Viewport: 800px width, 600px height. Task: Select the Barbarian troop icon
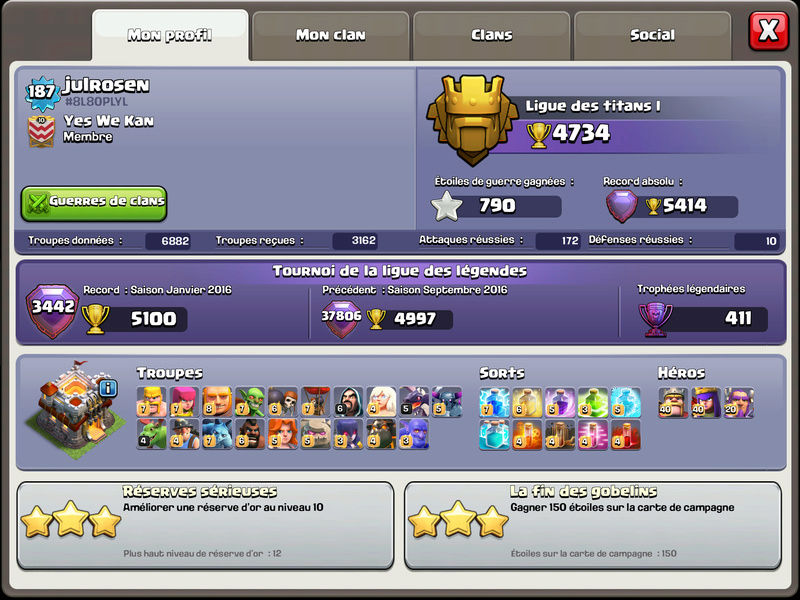pos(152,402)
